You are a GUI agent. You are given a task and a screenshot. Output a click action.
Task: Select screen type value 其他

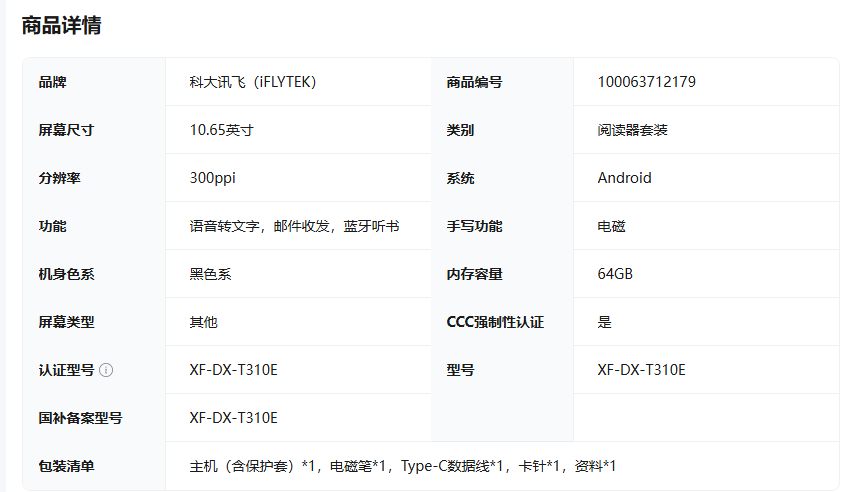pyautogui.click(x=203, y=322)
